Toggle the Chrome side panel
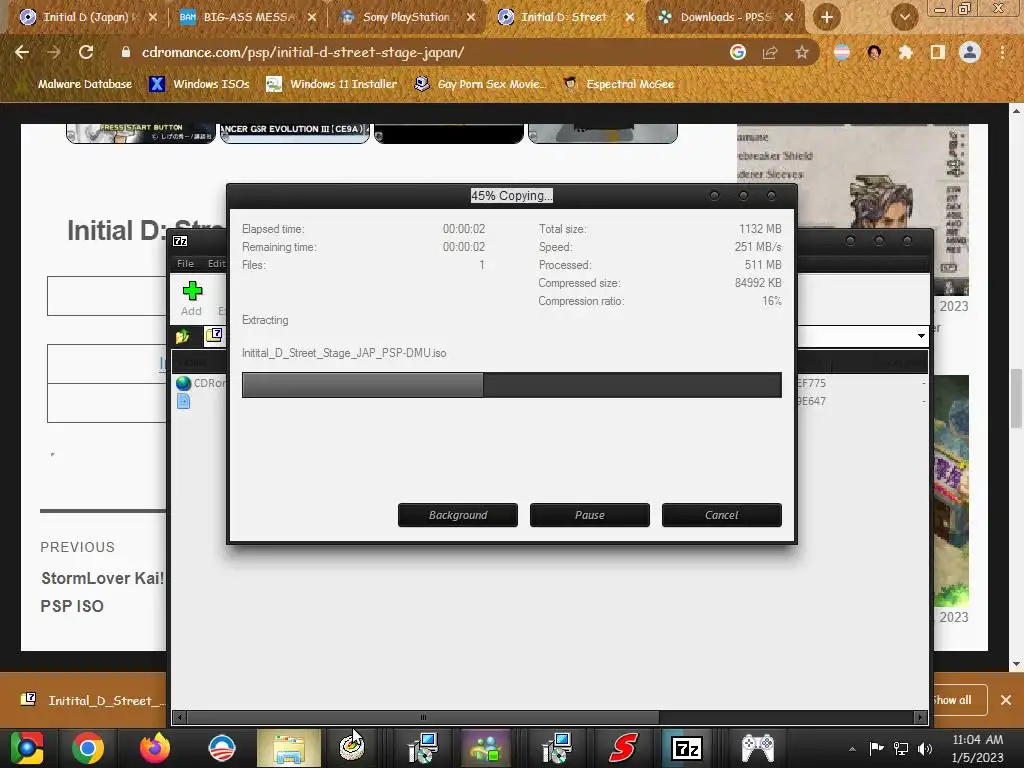1024x768 pixels. pyautogui.click(x=938, y=52)
